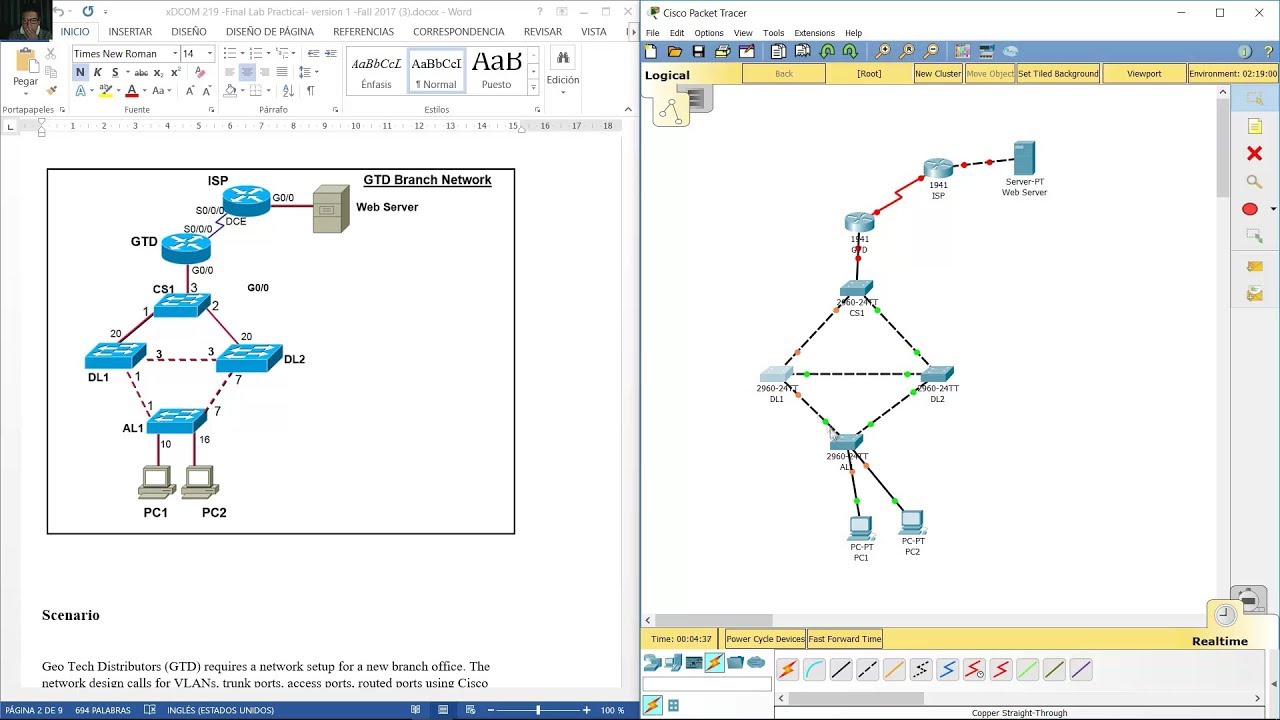Click Fast Forward Time button
This screenshot has width=1280, height=720.
pos(845,639)
